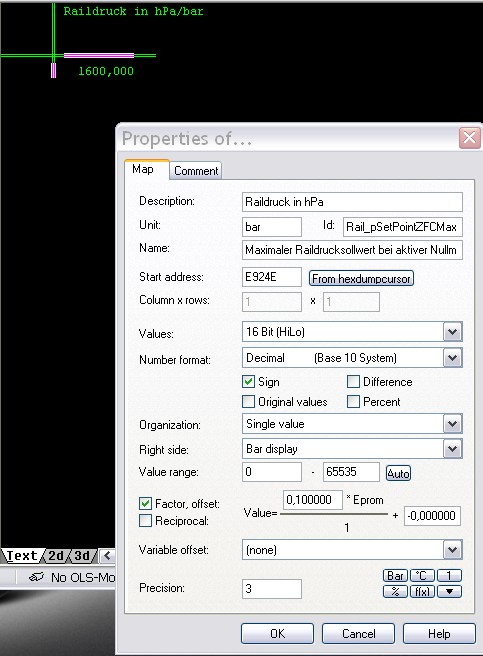Viewport: 483px width, 656px height.
Task: Enable the Reciprocal checkbox
Action: 145,521
